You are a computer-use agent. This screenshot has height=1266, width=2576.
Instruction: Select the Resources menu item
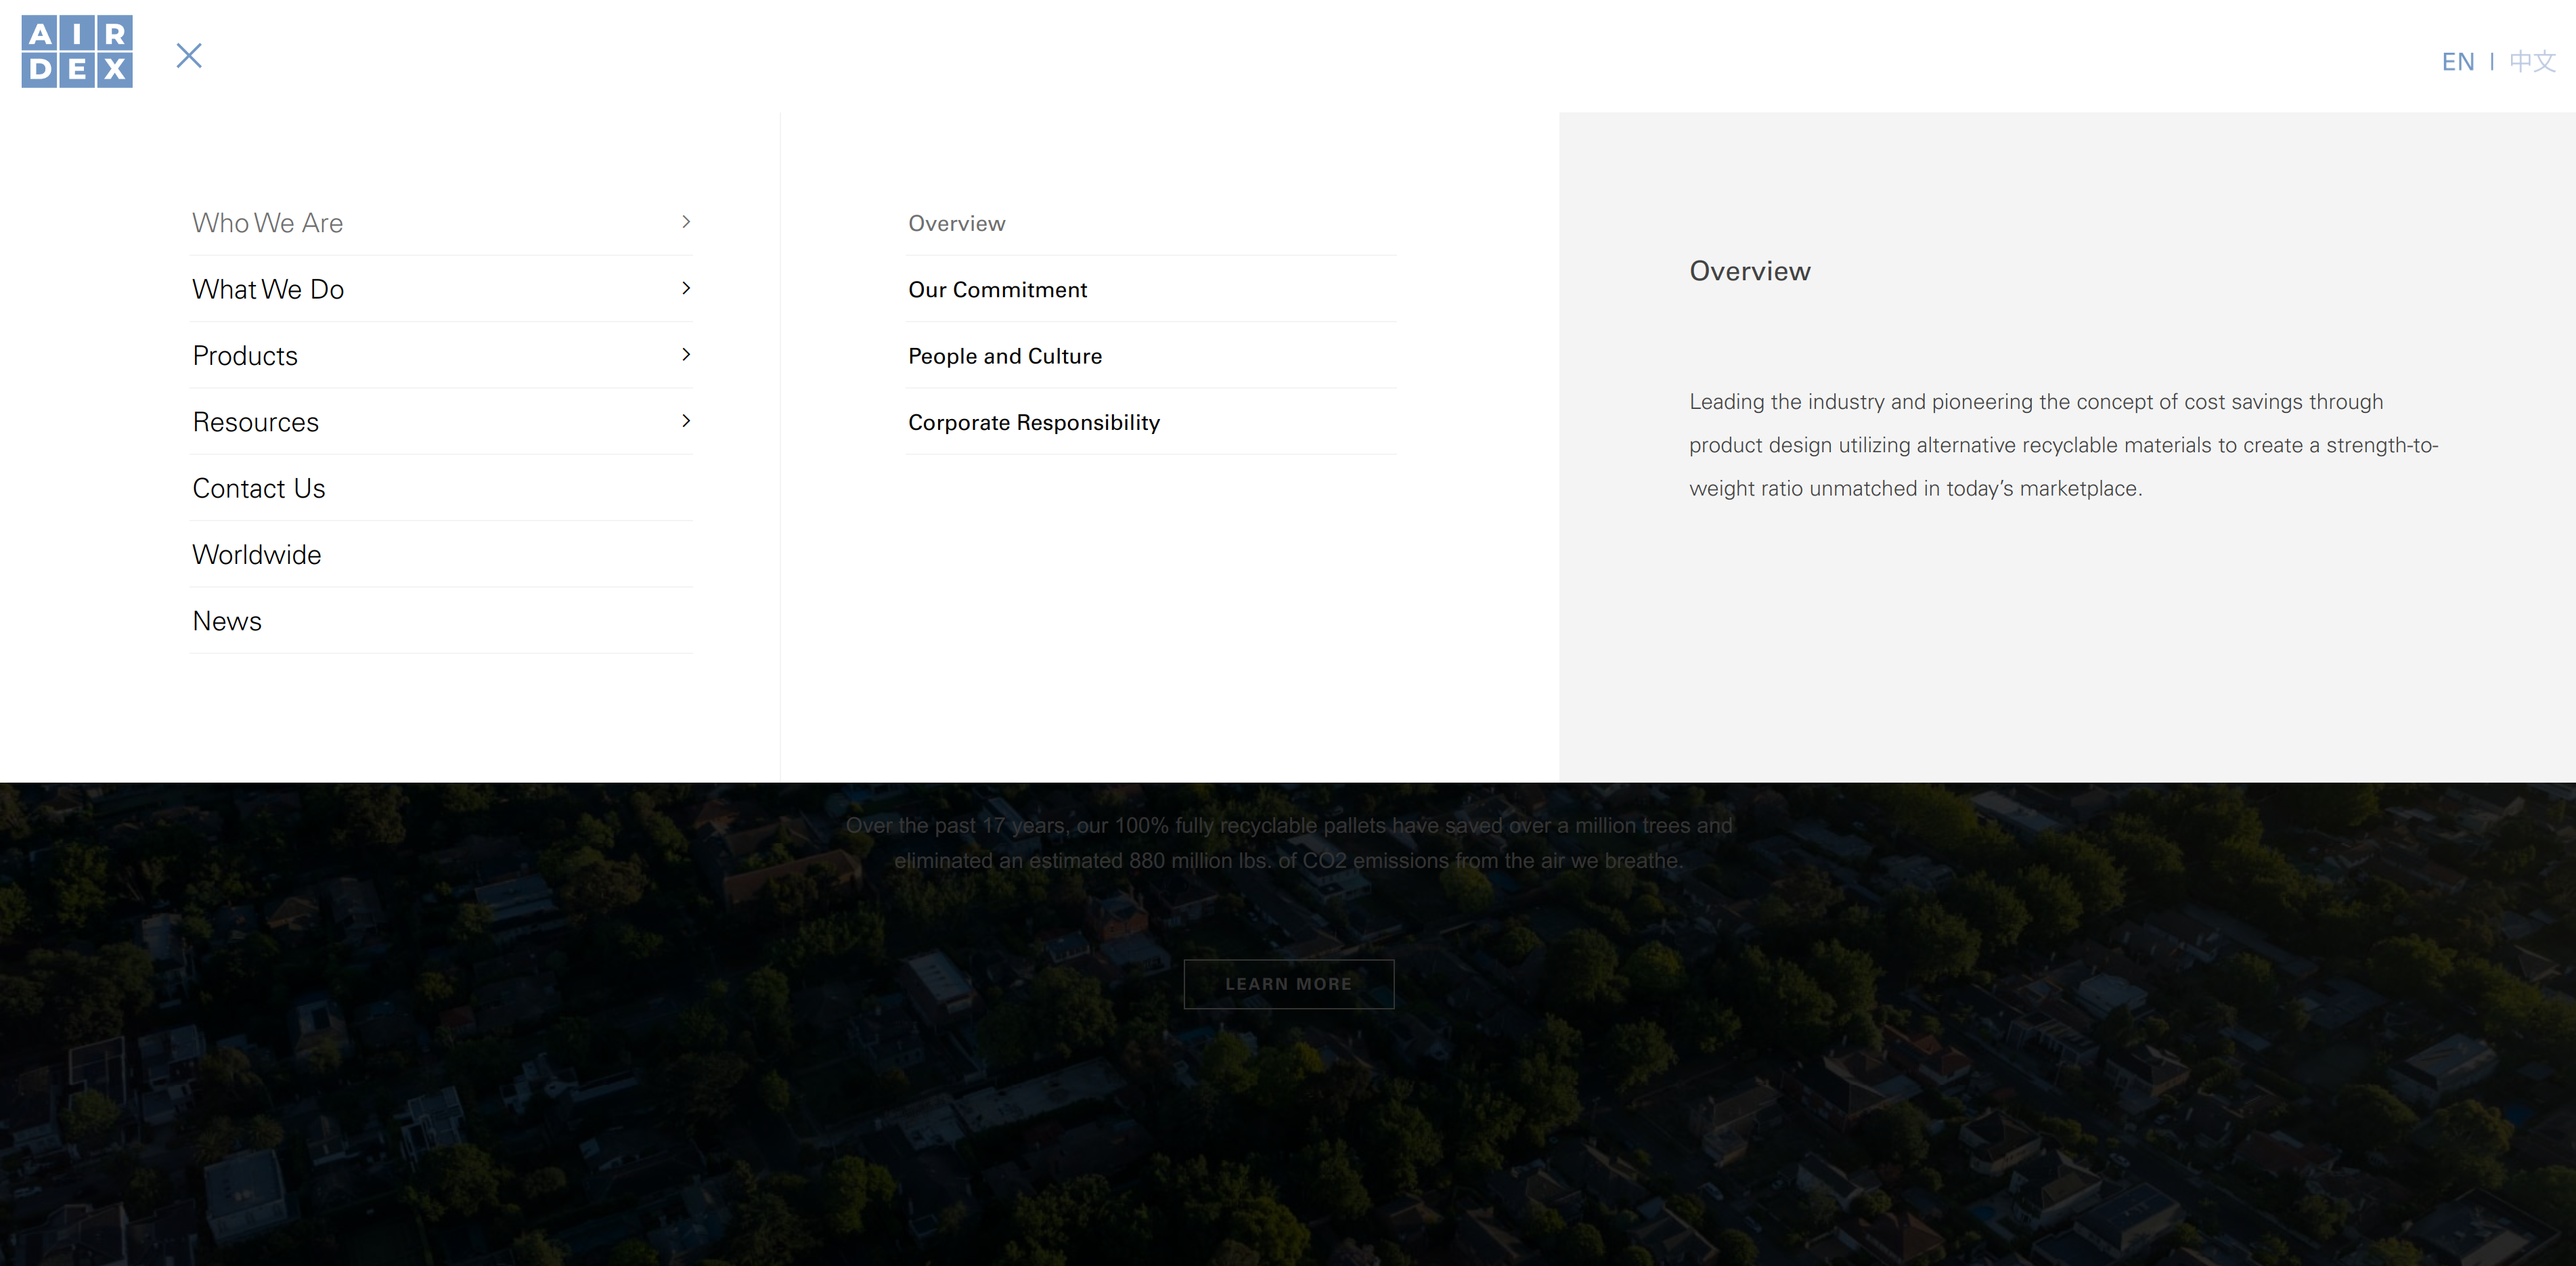(256, 422)
